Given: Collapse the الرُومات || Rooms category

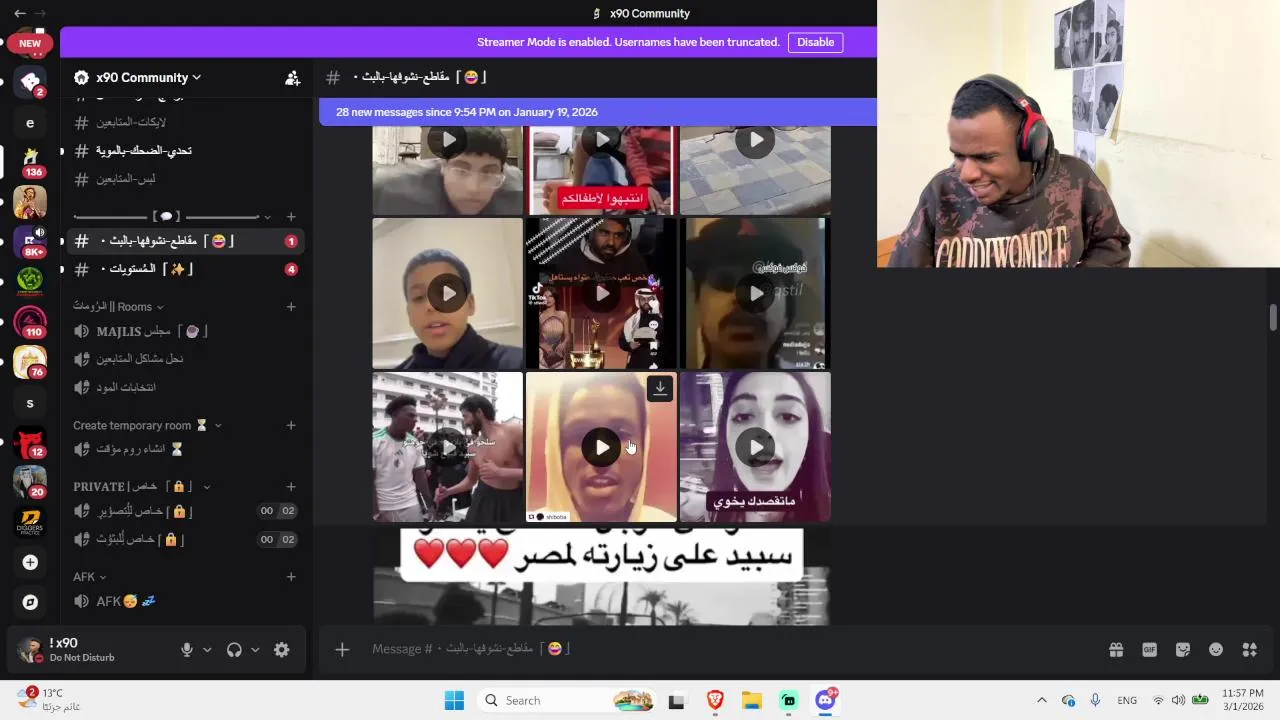Looking at the screenshot, I should 118,307.
